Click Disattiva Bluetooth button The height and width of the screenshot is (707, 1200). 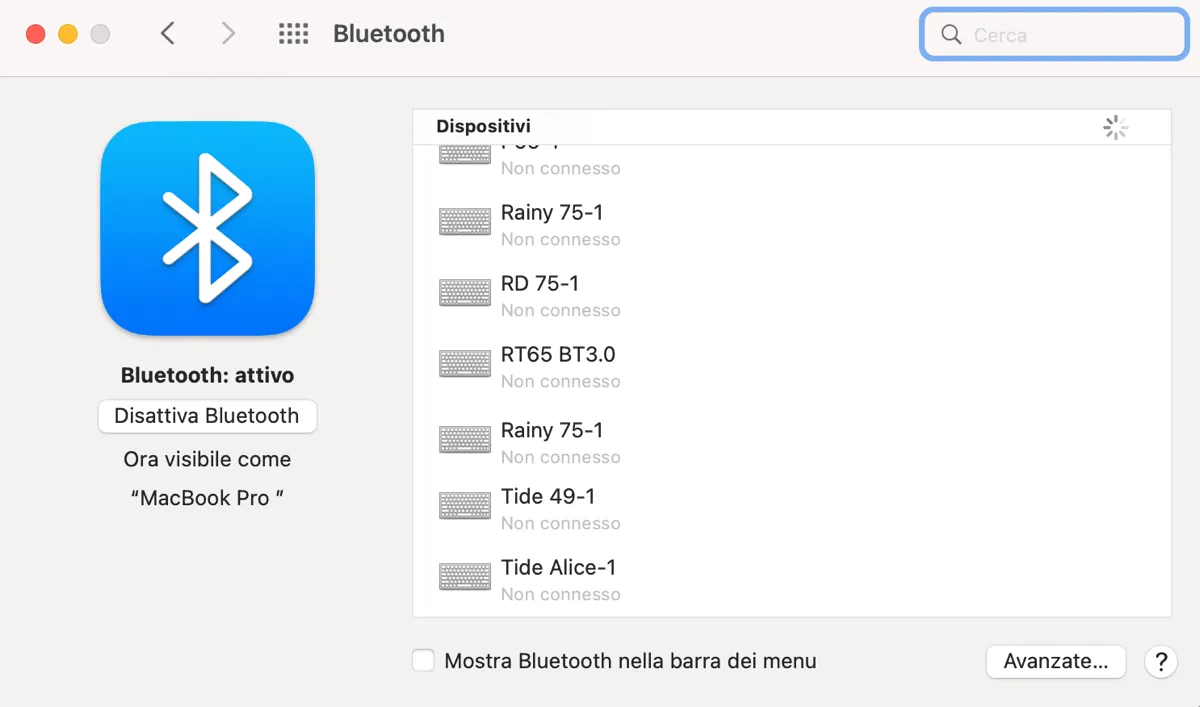207,416
